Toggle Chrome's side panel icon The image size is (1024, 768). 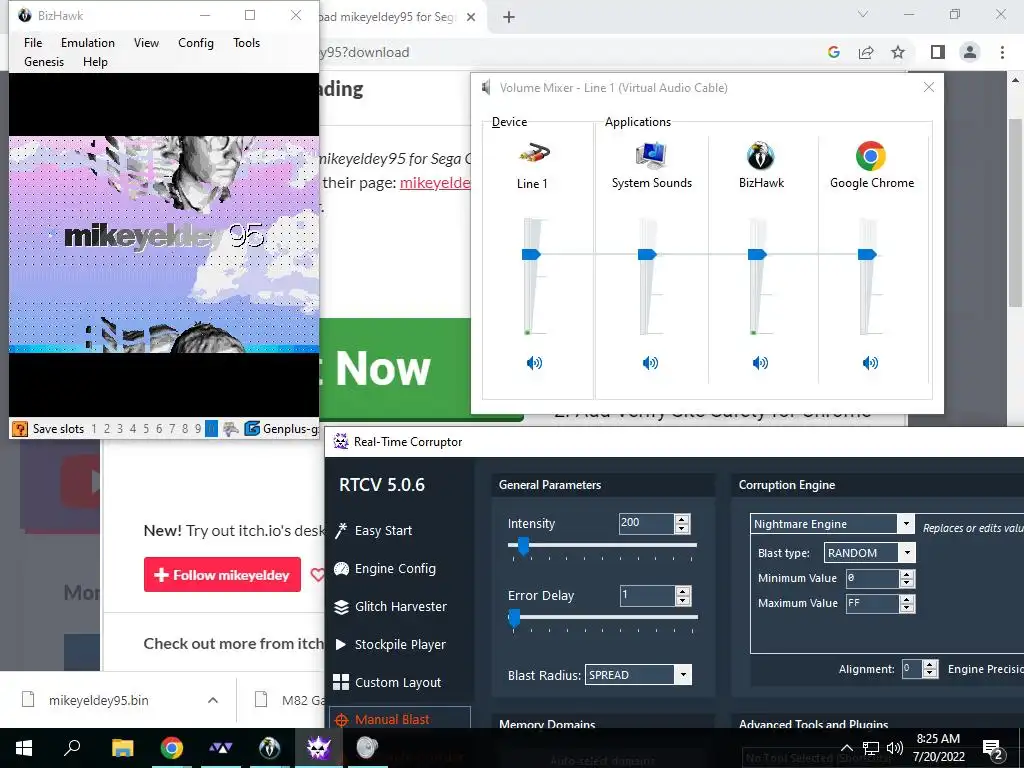click(938, 52)
